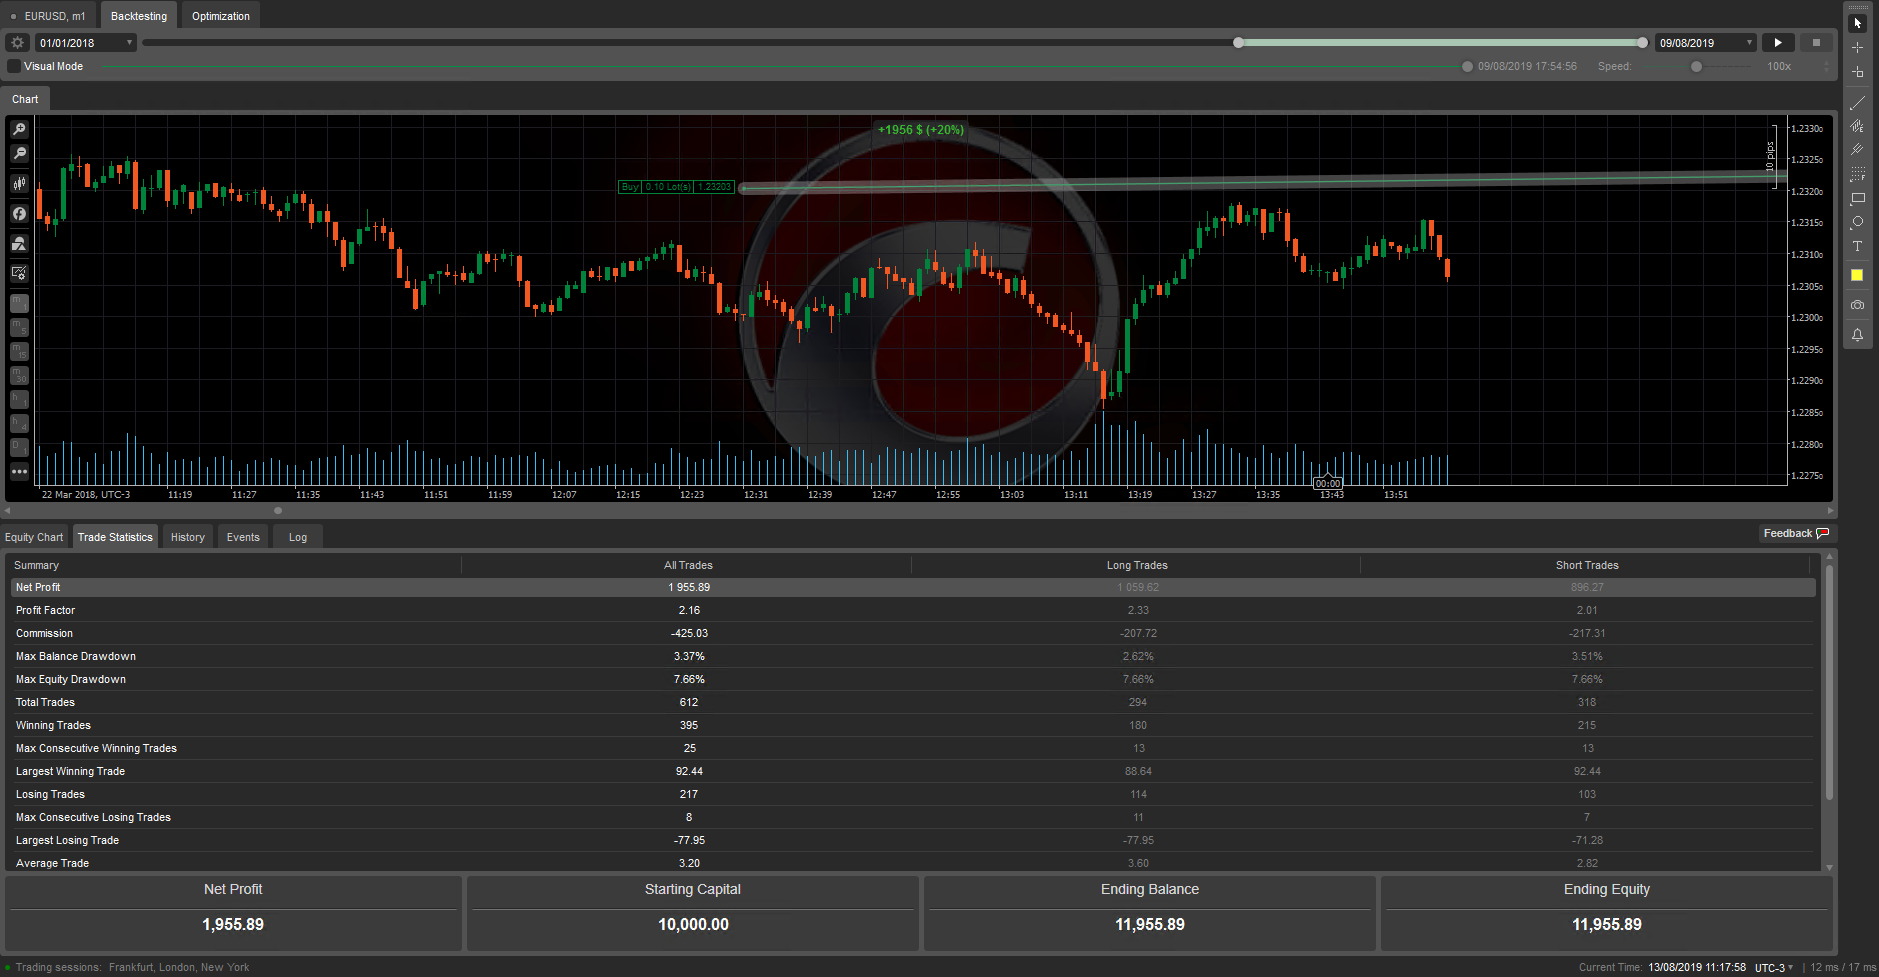Select the Commission row
Viewport: 1879px width, 977px height.
coord(913,633)
